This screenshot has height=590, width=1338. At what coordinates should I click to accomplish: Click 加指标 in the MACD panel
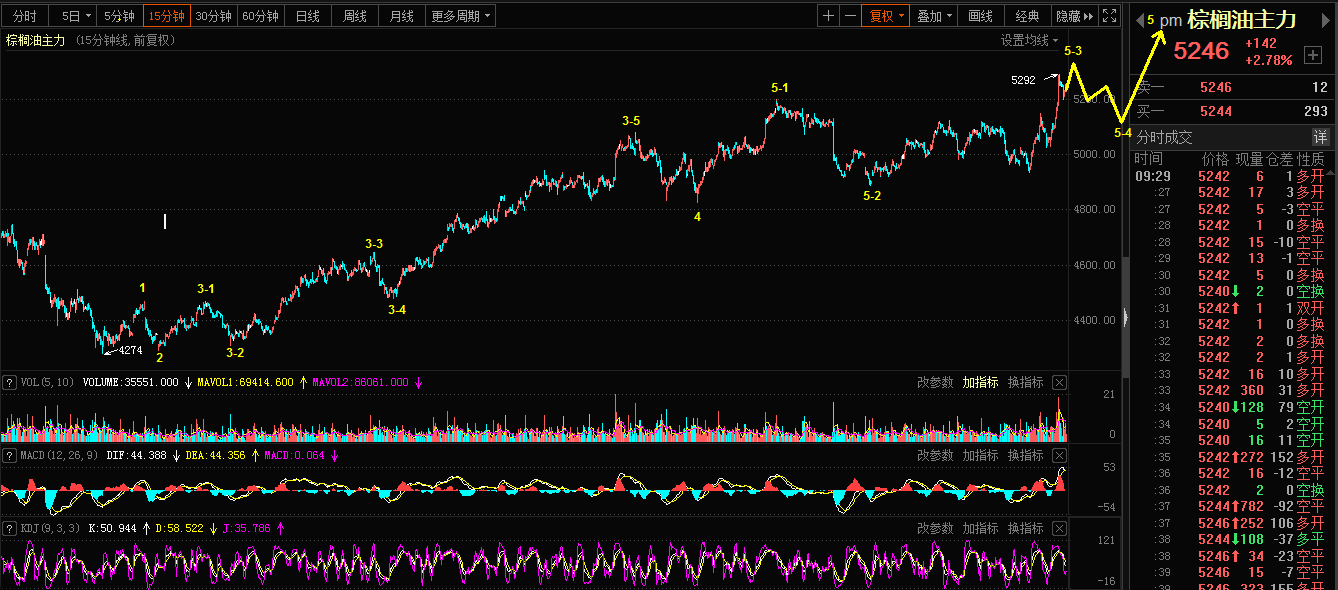pos(980,455)
